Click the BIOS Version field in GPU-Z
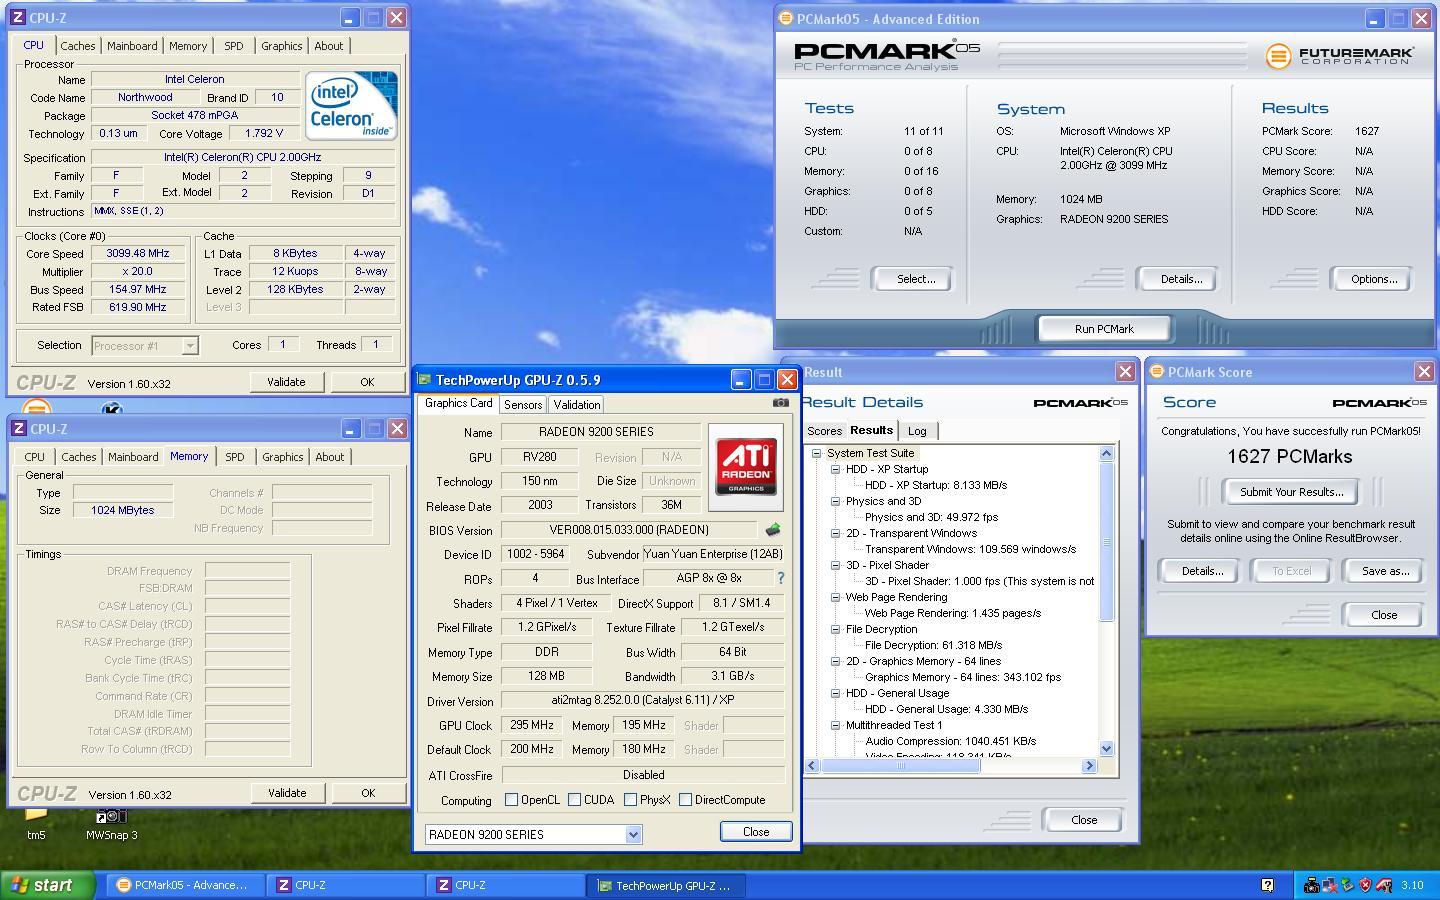 [x=628, y=530]
